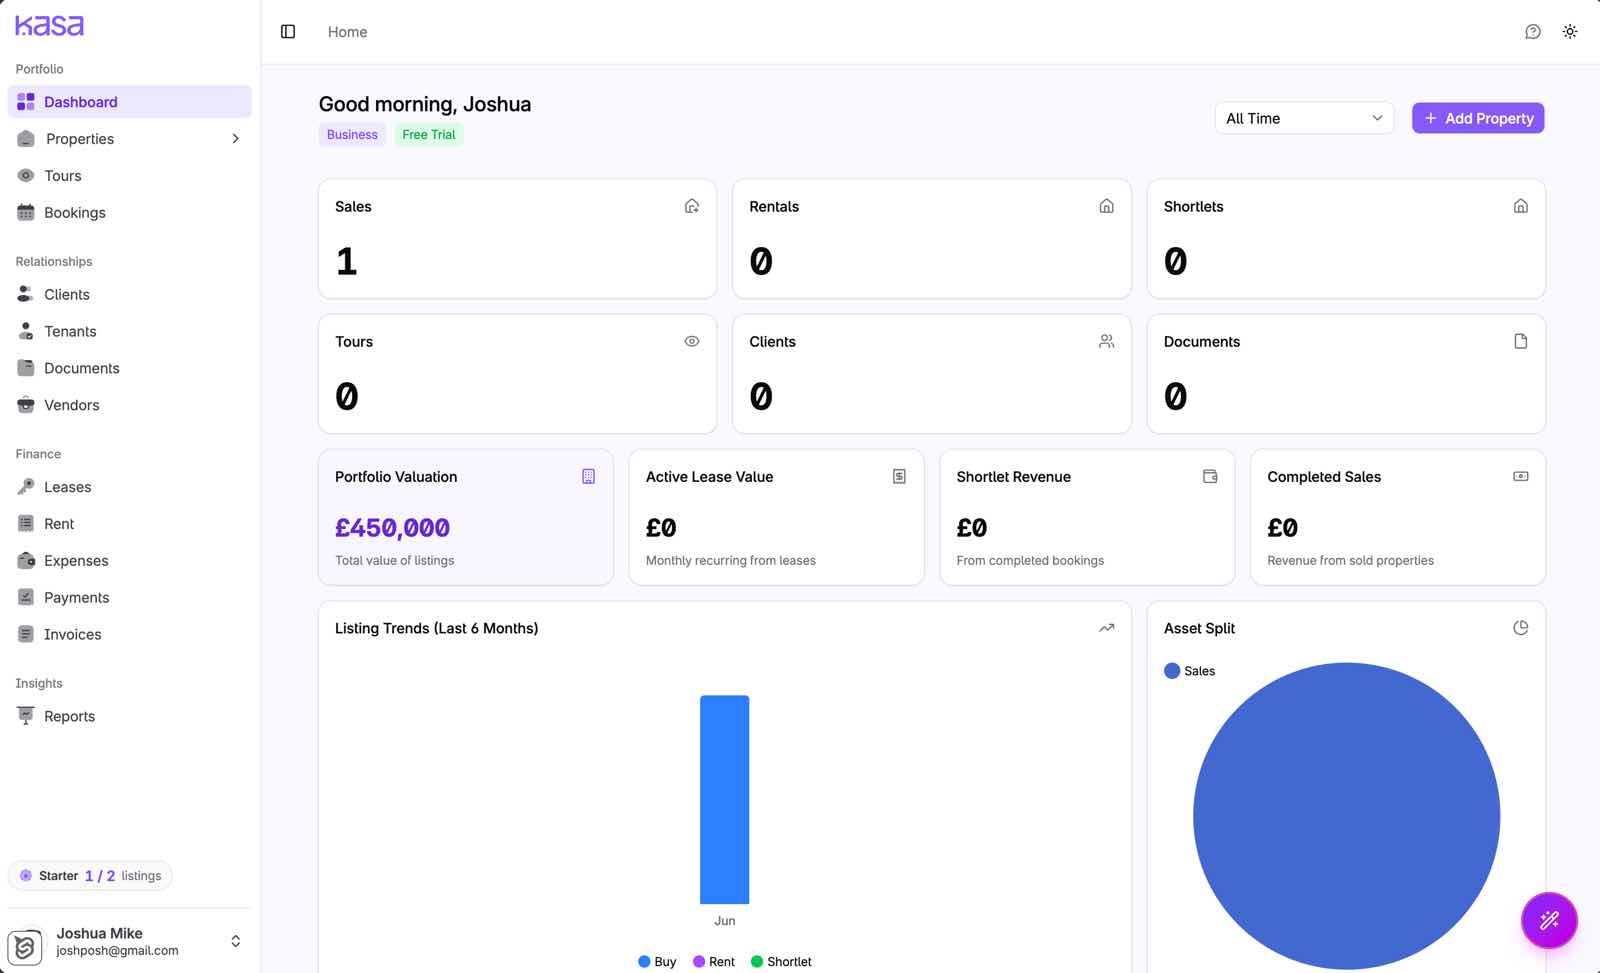1600x973 pixels.
Task: Open Invoices page
Action: pos(130,635)
